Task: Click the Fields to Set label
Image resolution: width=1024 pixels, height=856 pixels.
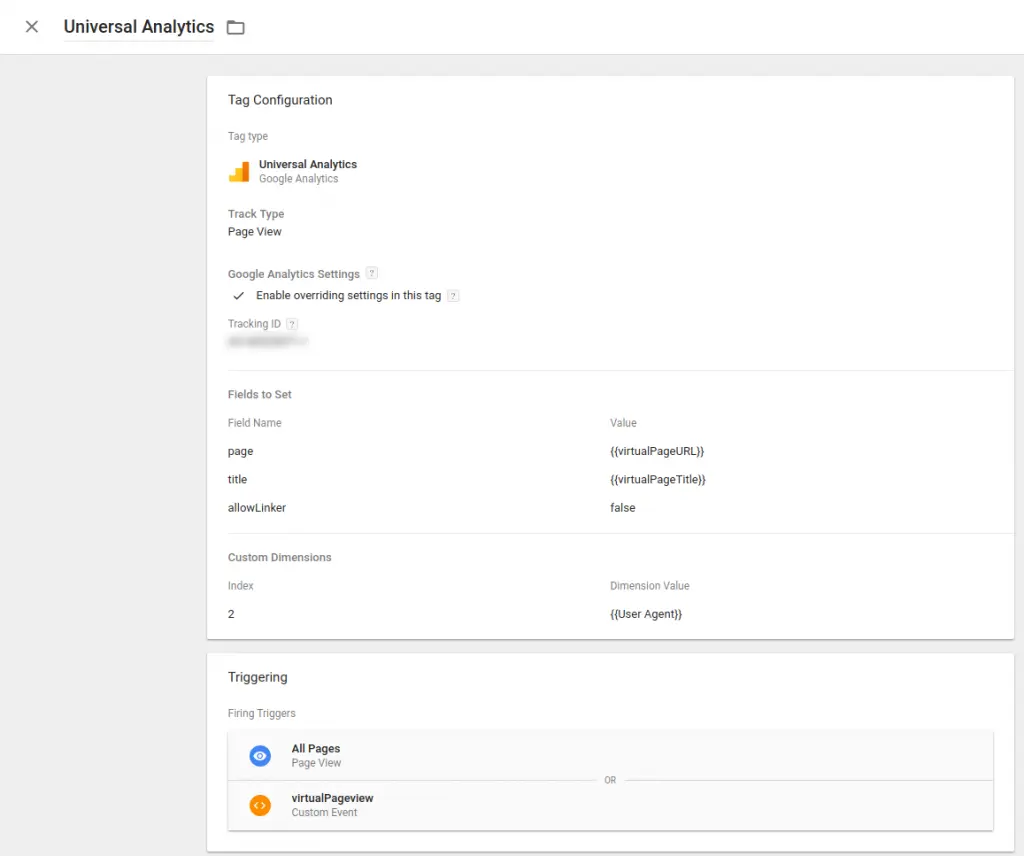Action: point(259,394)
